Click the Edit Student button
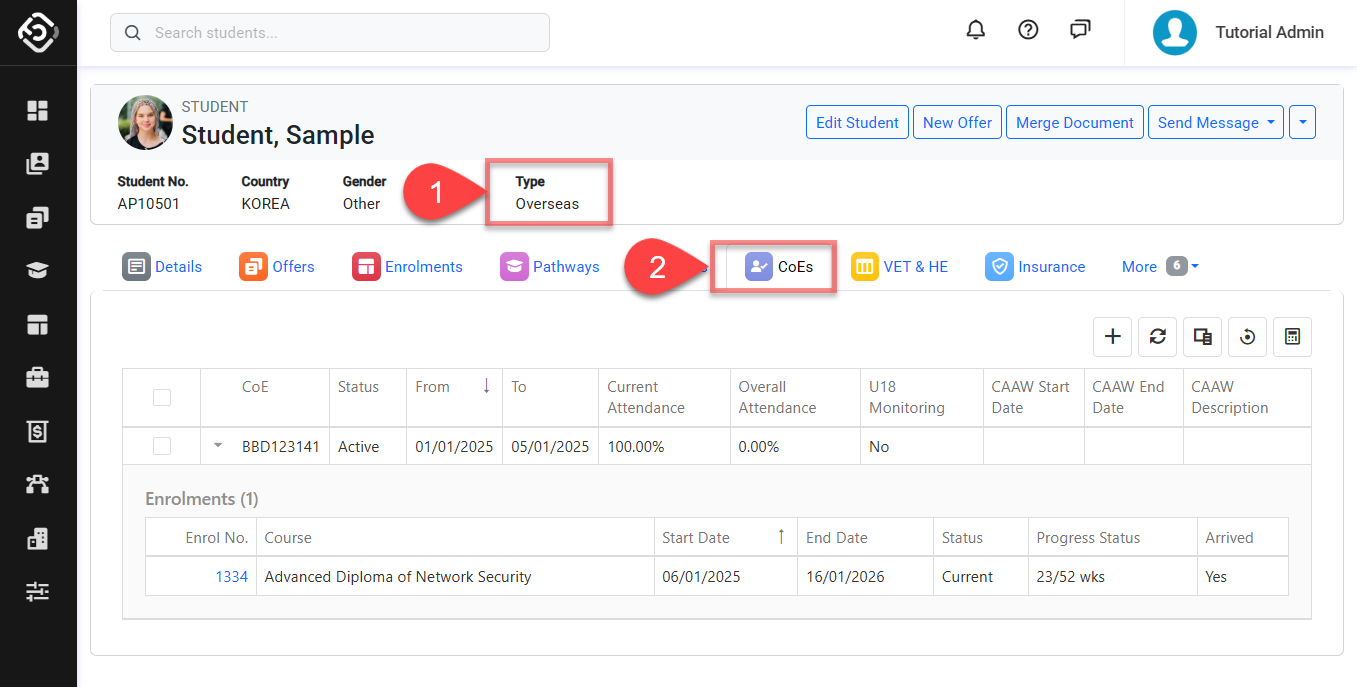This screenshot has height=687, width=1357. click(x=857, y=122)
